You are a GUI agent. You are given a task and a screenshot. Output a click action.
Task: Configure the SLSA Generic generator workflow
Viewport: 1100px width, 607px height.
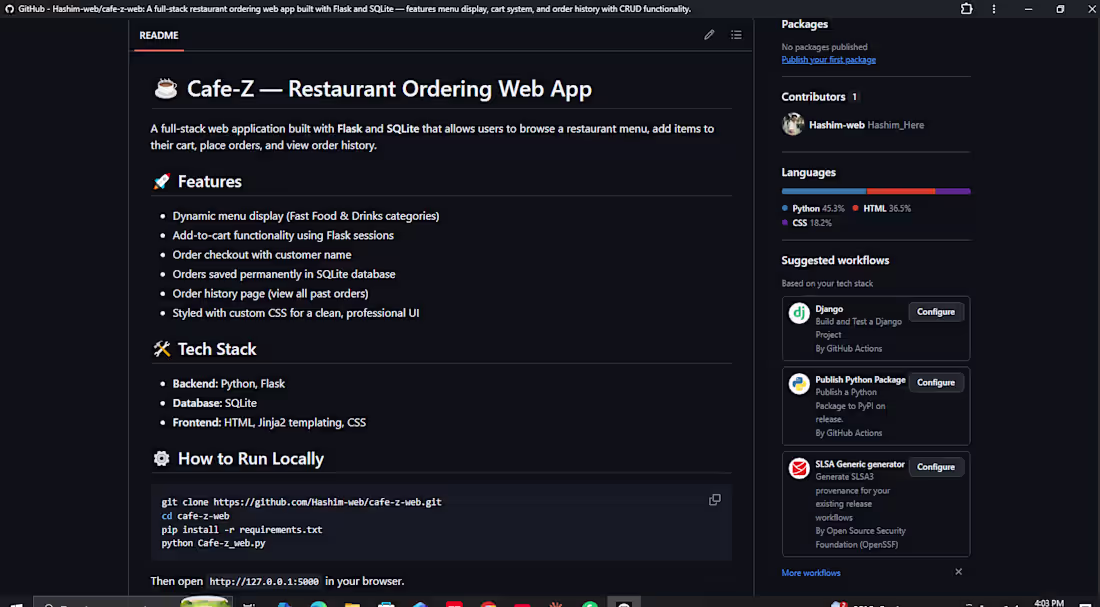[x=936, y=467]
